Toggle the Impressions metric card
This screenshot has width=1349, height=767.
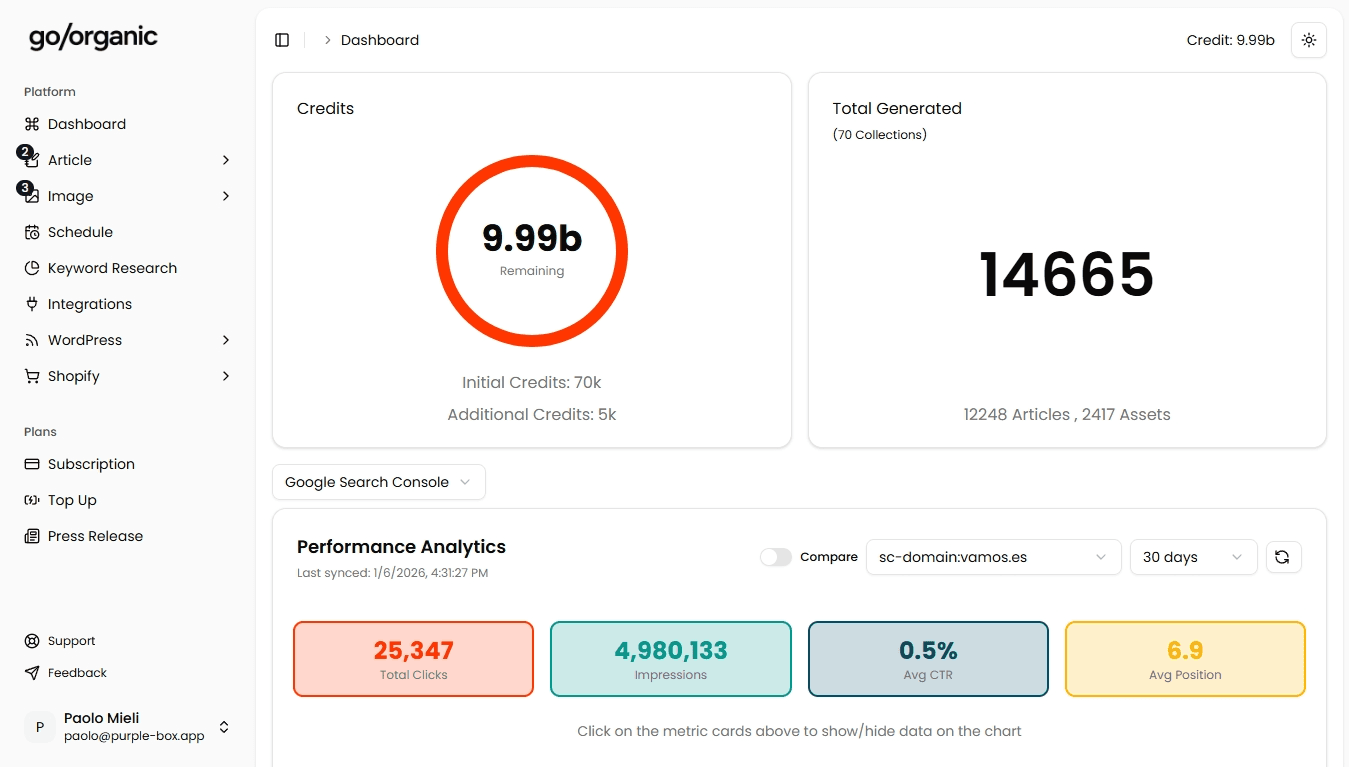click(670, 658)
